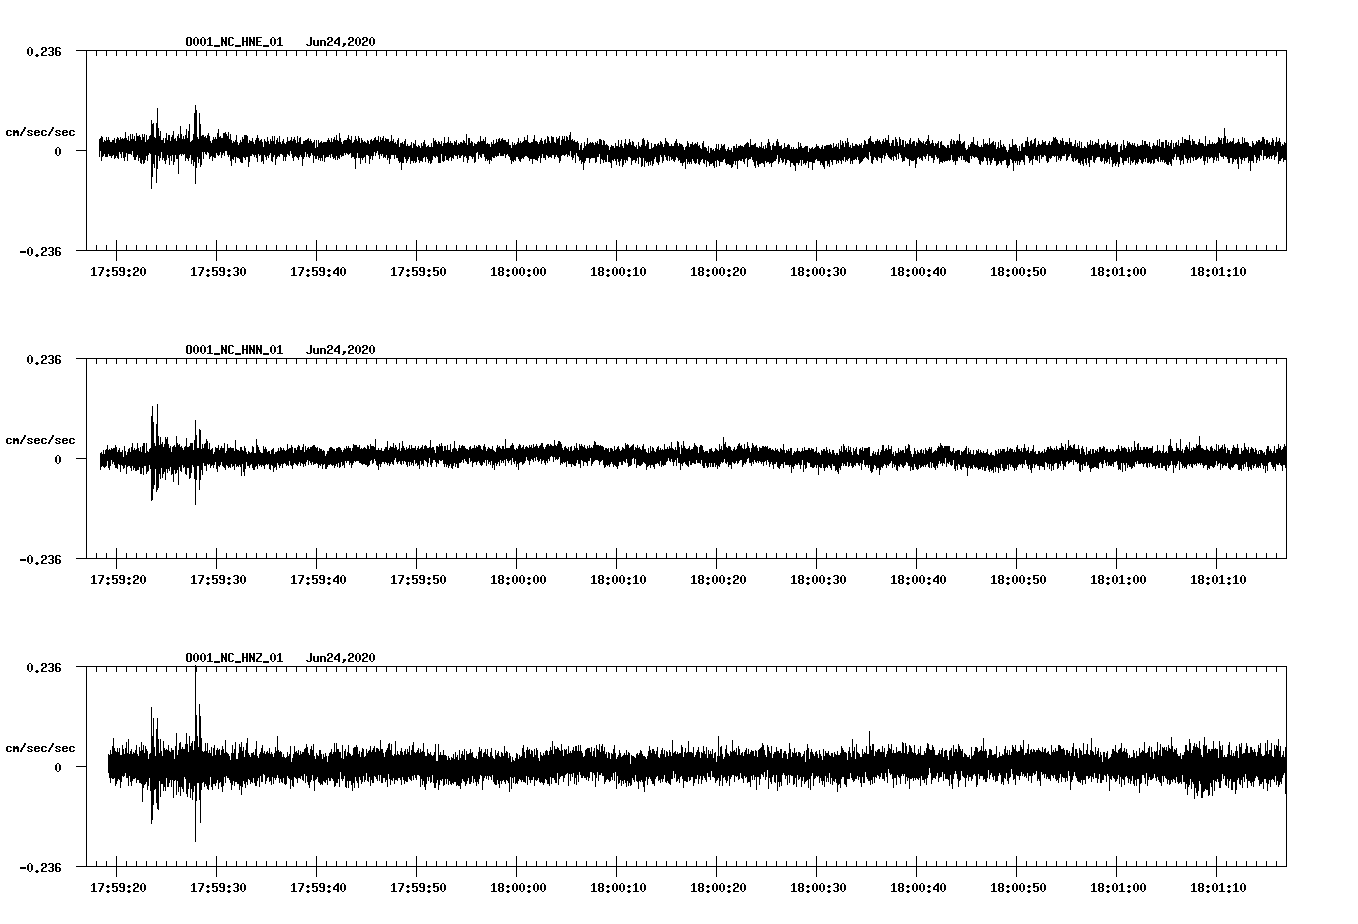Click the 18:00:20 time label under HNN
This screenshot has height=924, width=1358.
point(718,579)
